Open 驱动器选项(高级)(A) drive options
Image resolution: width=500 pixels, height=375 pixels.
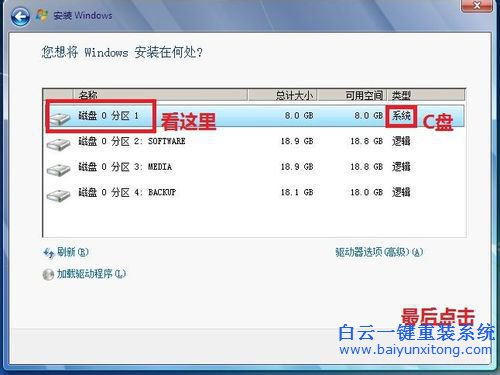pos(379,252)
